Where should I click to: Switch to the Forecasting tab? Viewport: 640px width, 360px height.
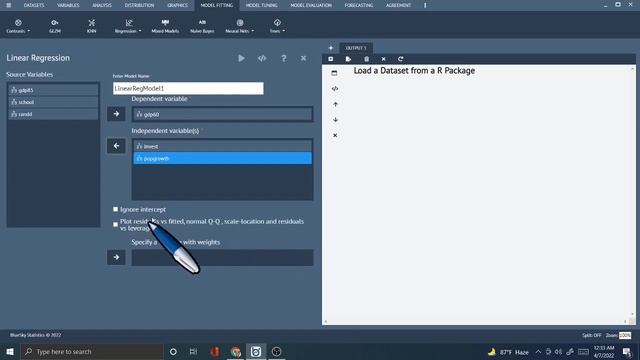tap(359, 5)
